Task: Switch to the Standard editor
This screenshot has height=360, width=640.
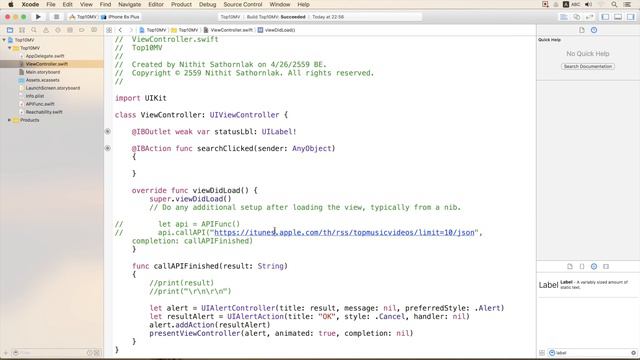Action: 564,17
